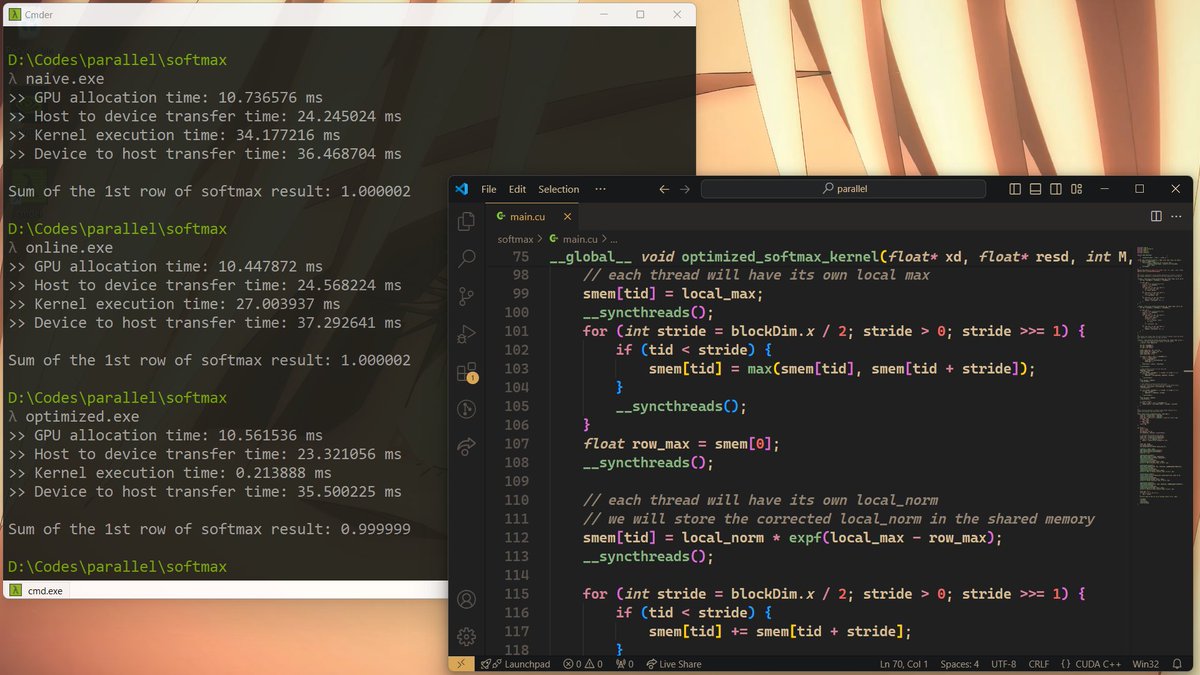The width and height of the screenshot is (1200, 675).
Task: Click the main.cu breadcrumb item
Action: click(x=573, y=239)
